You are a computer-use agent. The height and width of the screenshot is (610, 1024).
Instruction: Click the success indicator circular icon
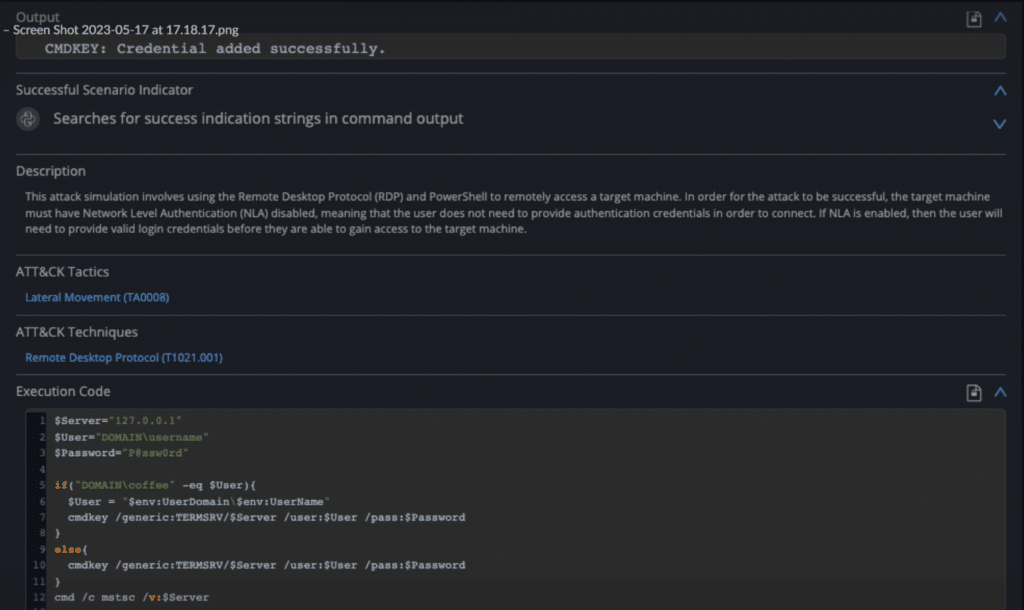(28, 119)
